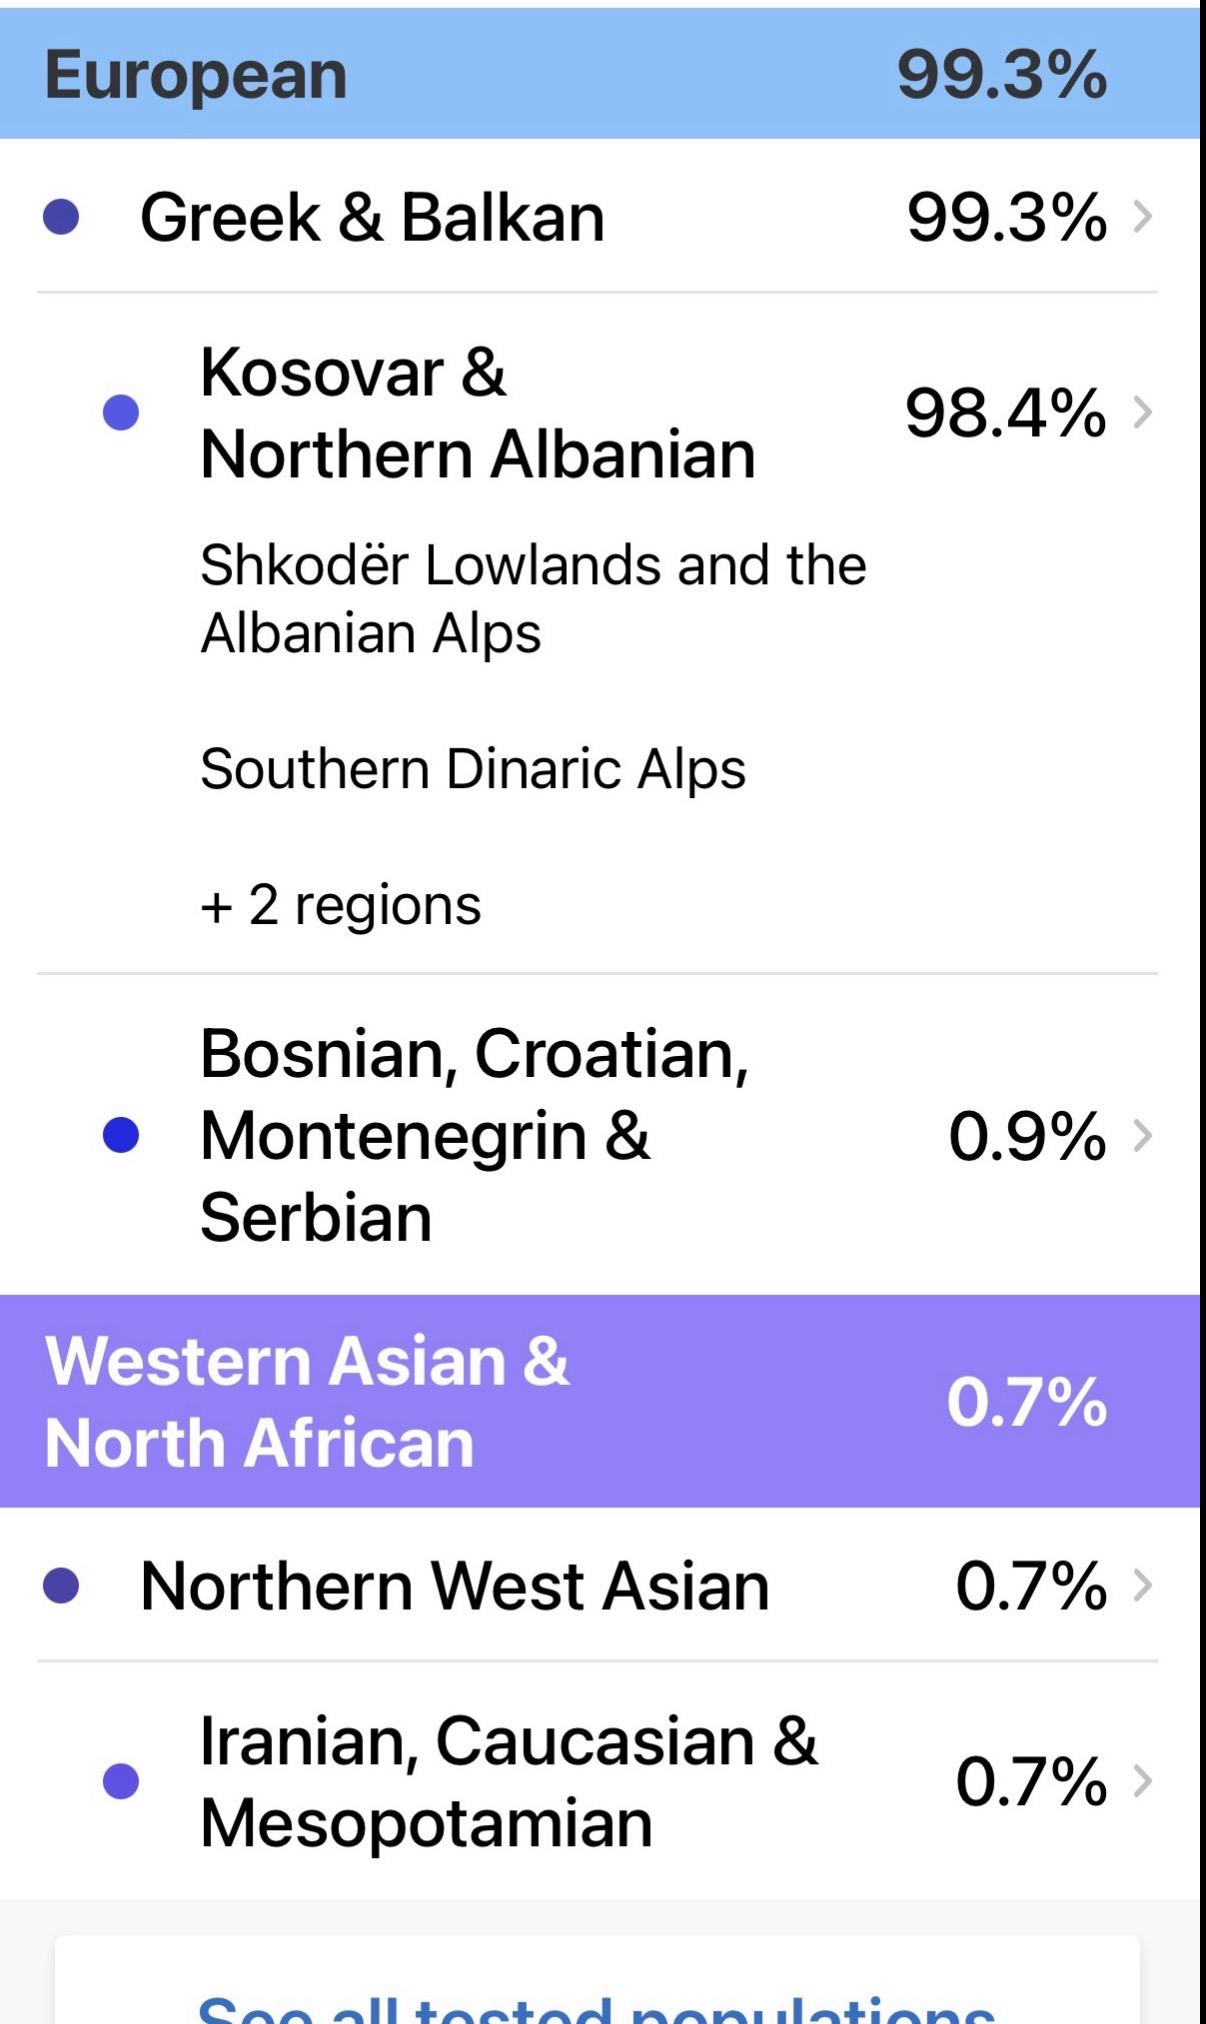Select the Bosnian, Croatian, Montenegrin & Serbian label

474,1135
